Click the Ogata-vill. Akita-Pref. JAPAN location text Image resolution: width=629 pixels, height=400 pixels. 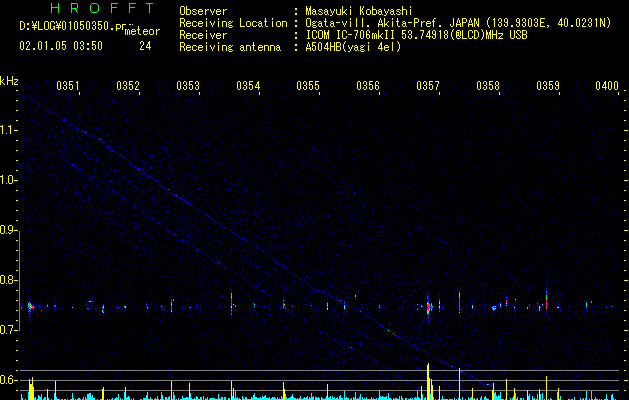[458, 23]
